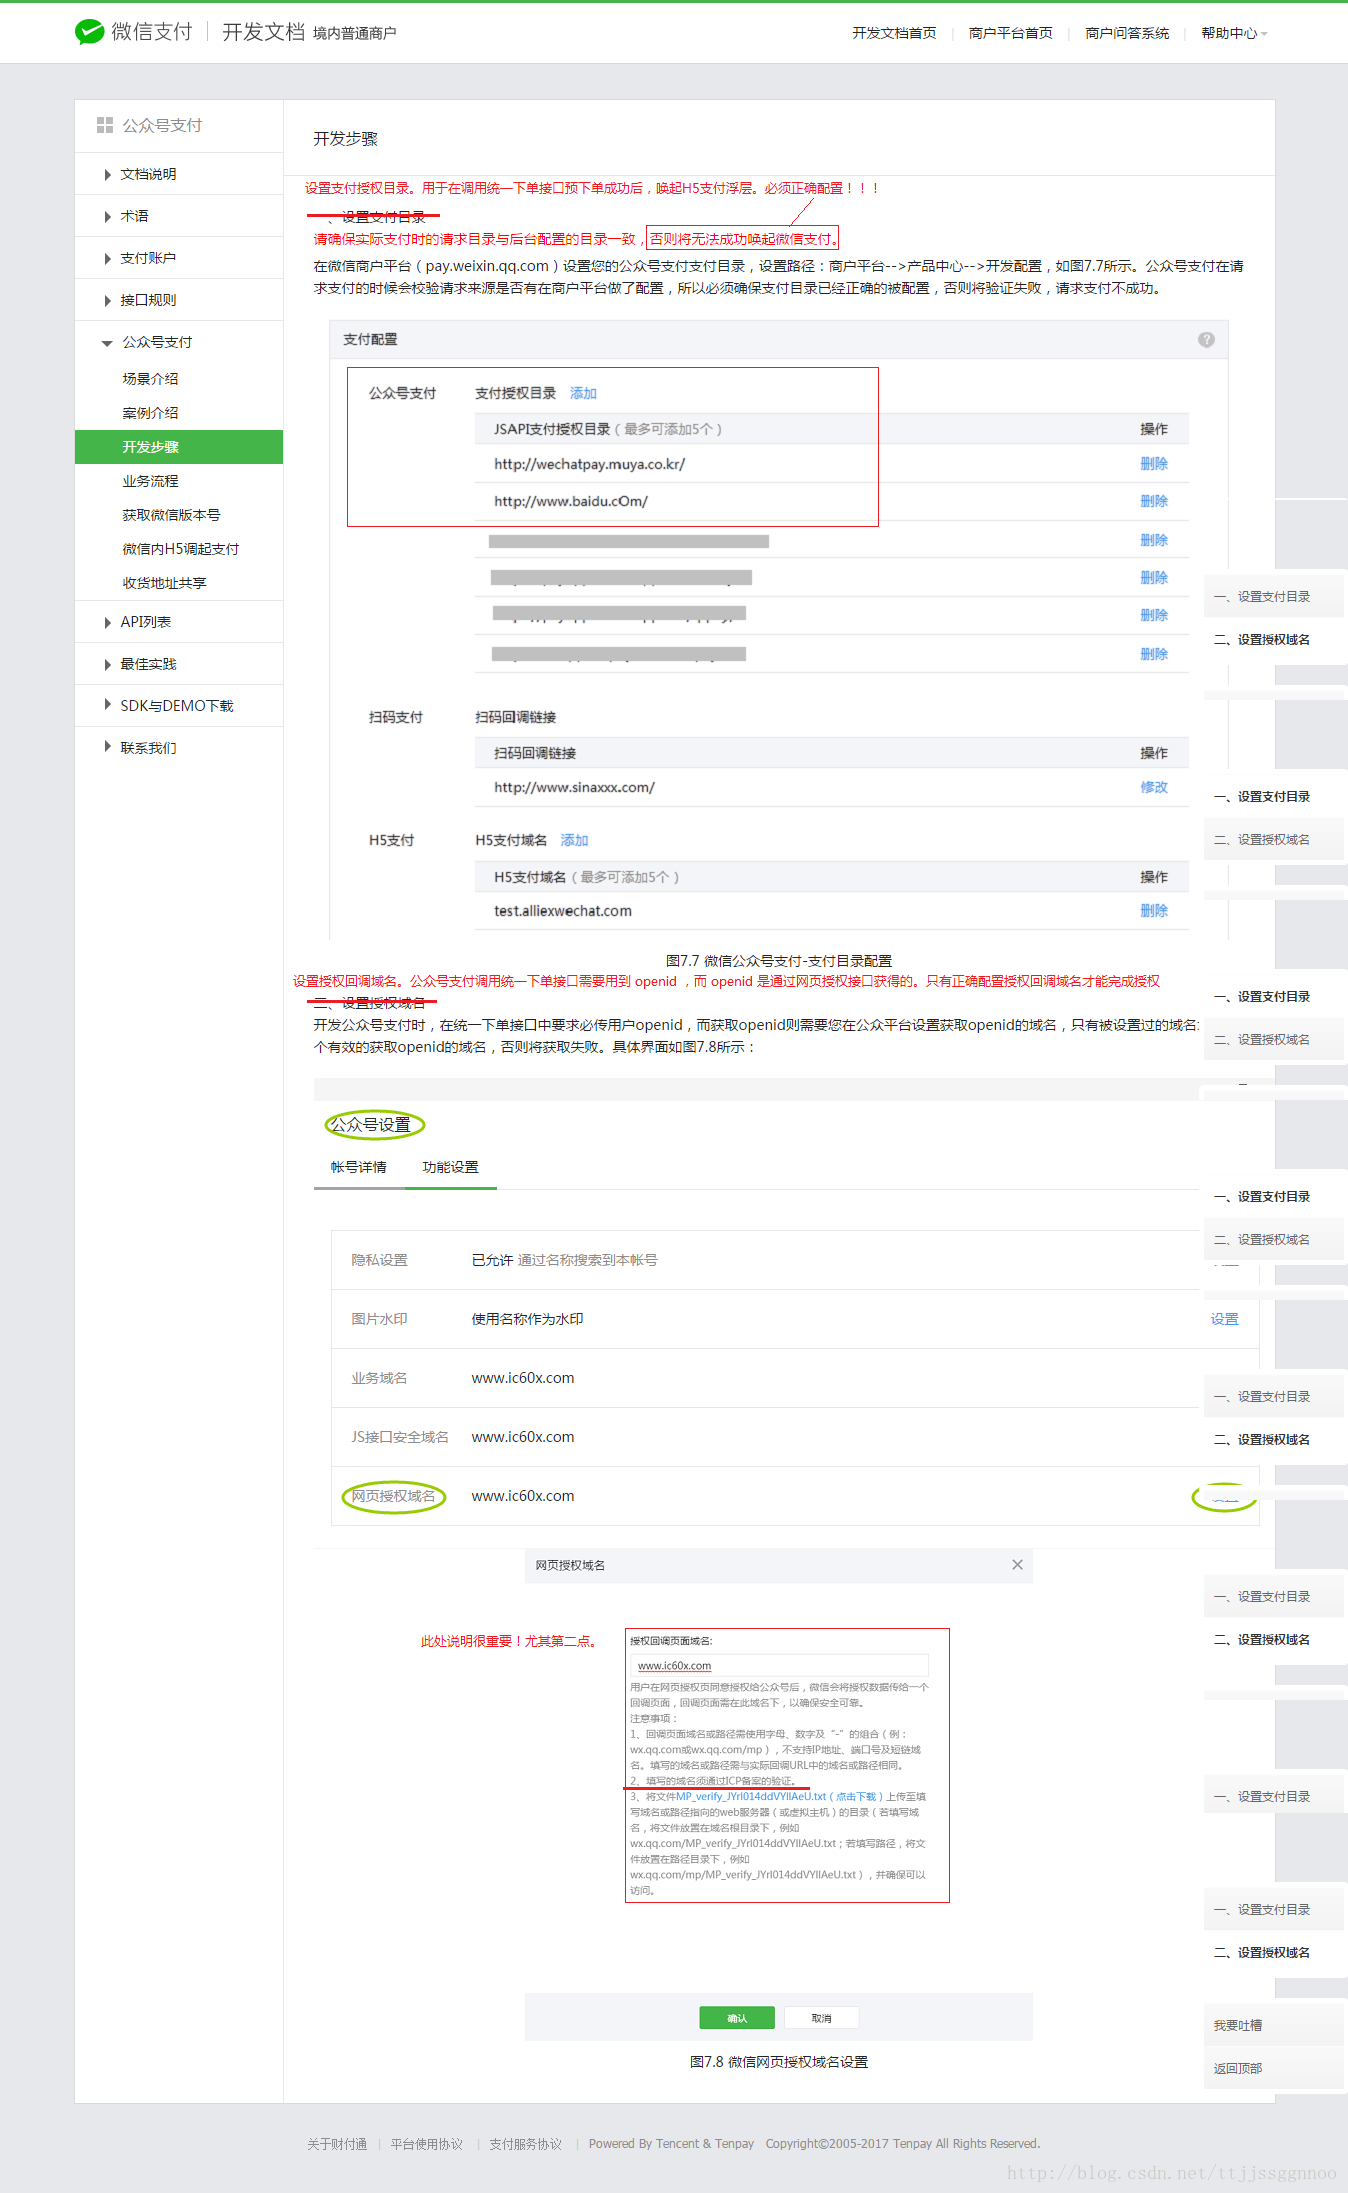Select 微信内H5调起支付 in the sidebar
Viewport: 1348px width, 2193px height.
coord(179,549)
